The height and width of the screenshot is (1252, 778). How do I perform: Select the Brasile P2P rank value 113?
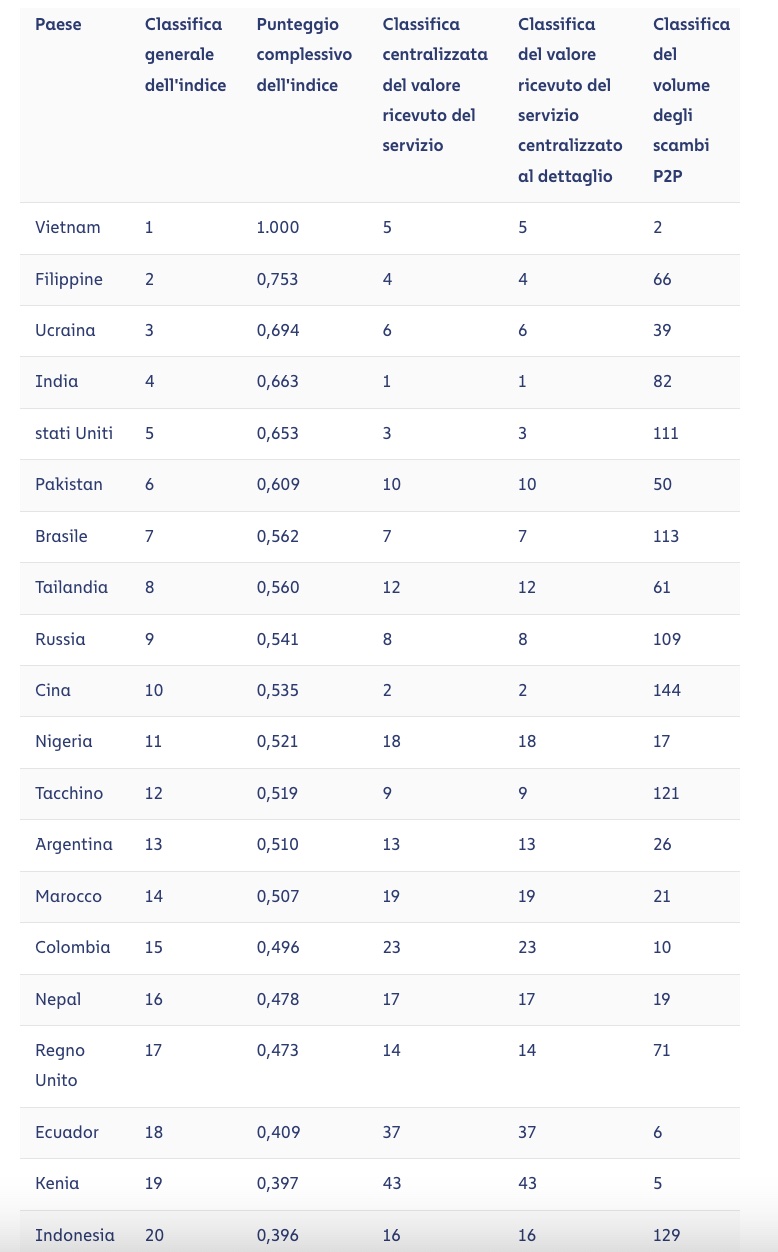click(665, 536)
